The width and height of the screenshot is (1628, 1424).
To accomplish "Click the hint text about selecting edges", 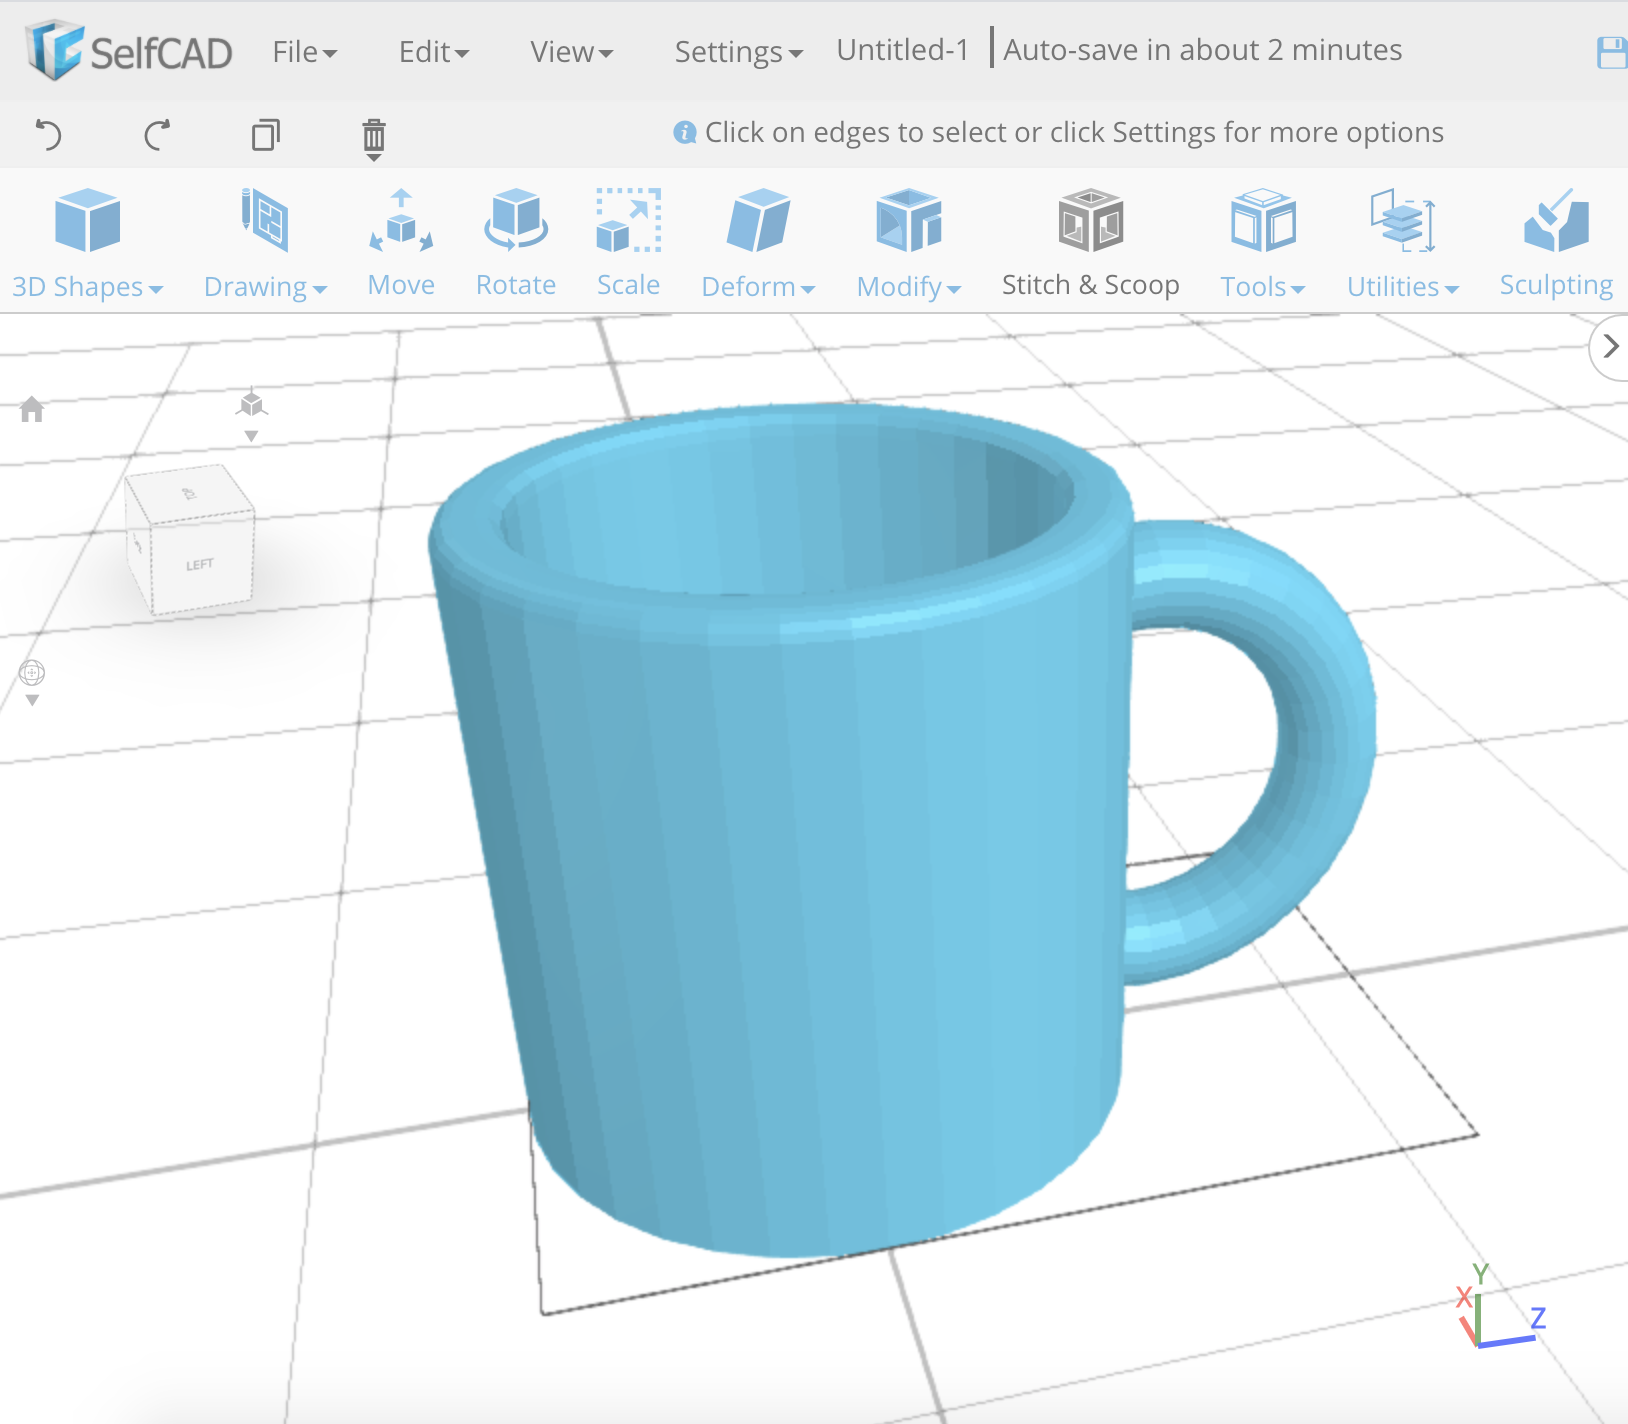I will pyautogui.click(x=1074, y=132).
